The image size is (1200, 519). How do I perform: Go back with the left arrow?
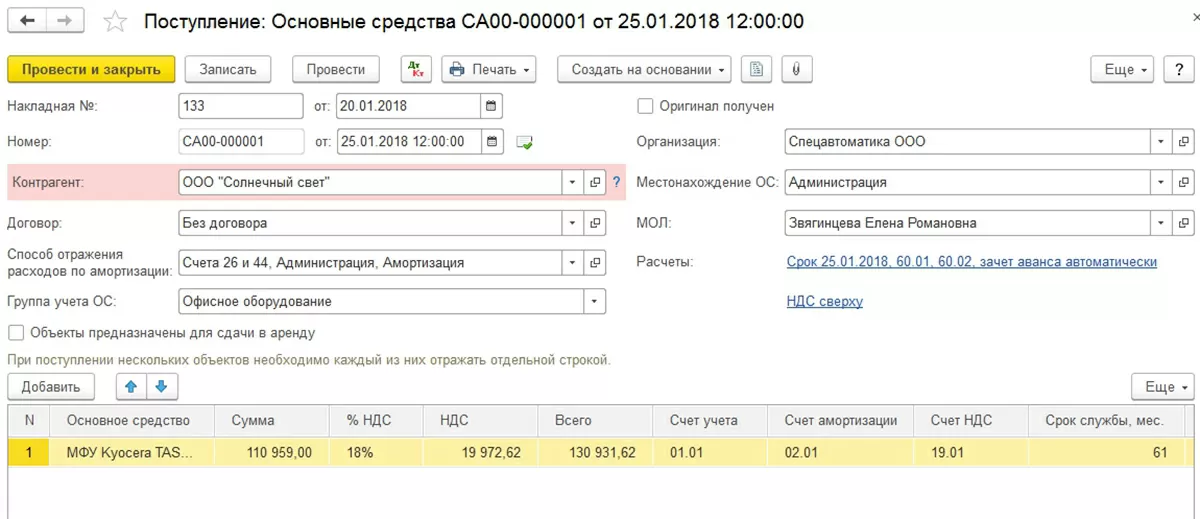point(28,20)
